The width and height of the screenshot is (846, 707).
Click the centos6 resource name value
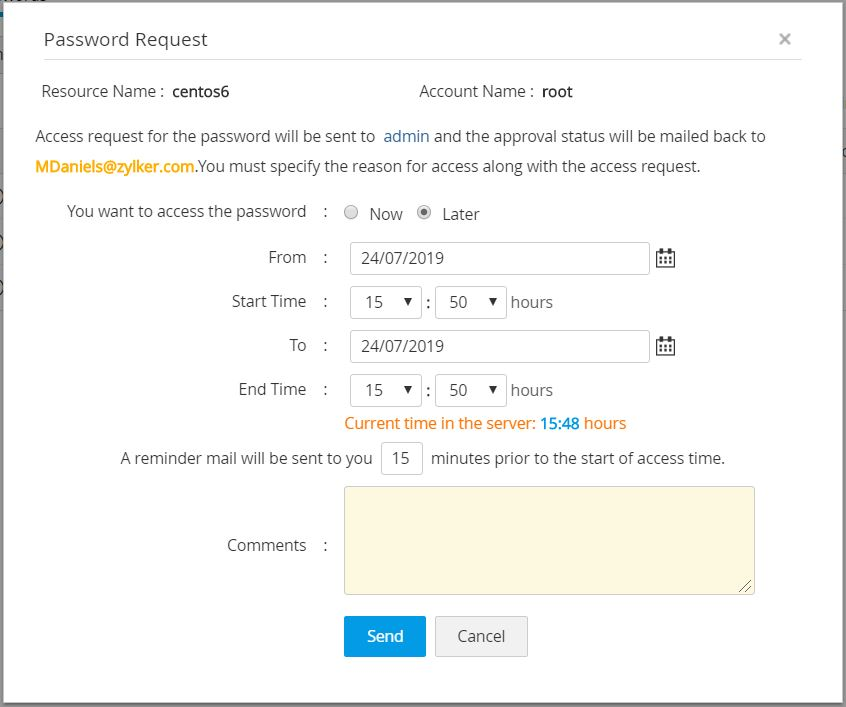[201, 92]
